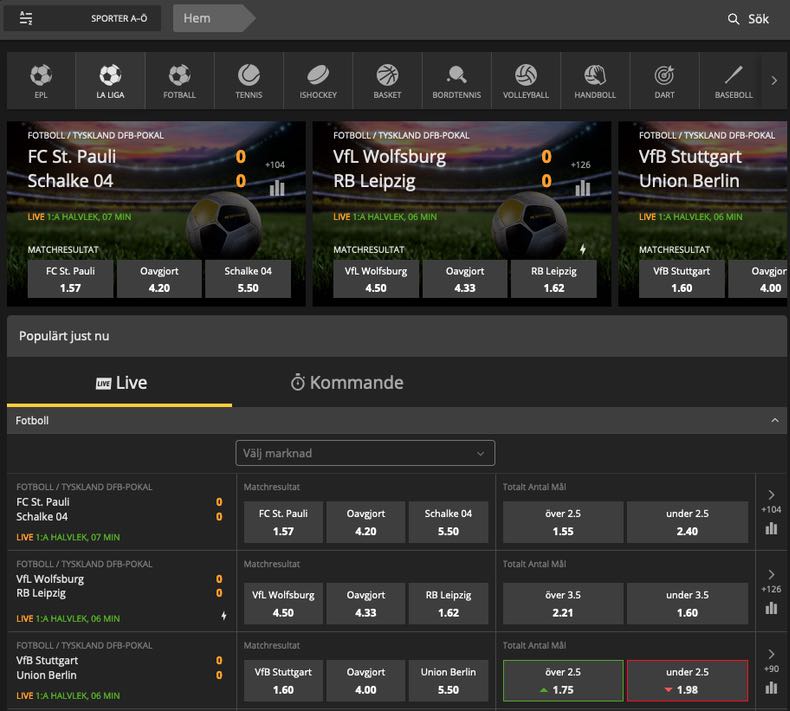Open the Handboll sport category
The image size is (790, 711).
point(595,81)
